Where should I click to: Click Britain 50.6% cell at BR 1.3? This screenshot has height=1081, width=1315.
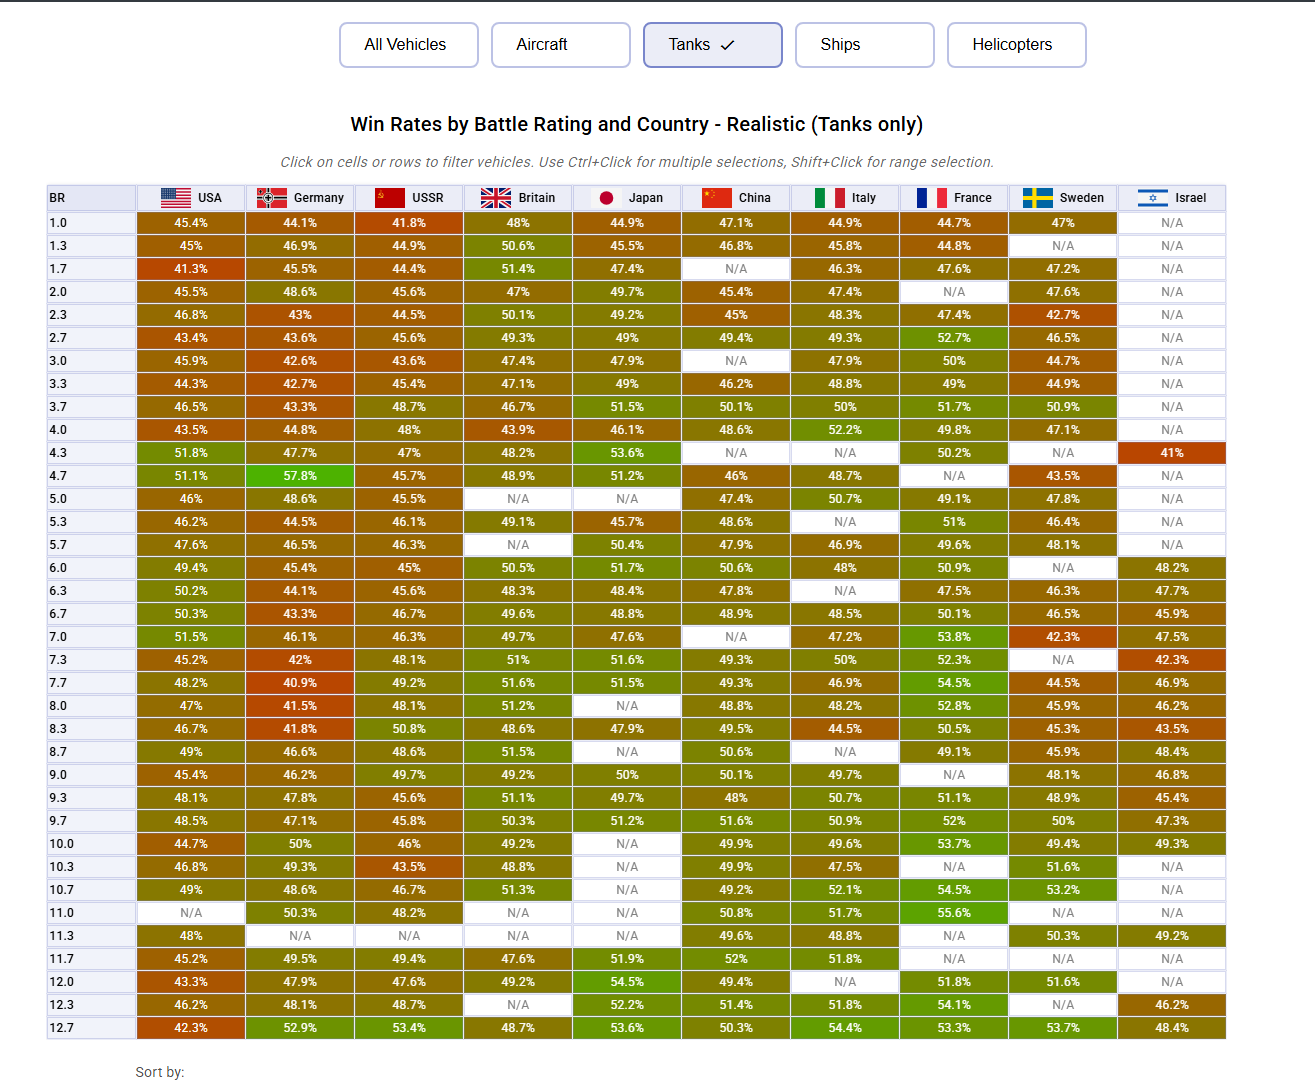(518, 246)
